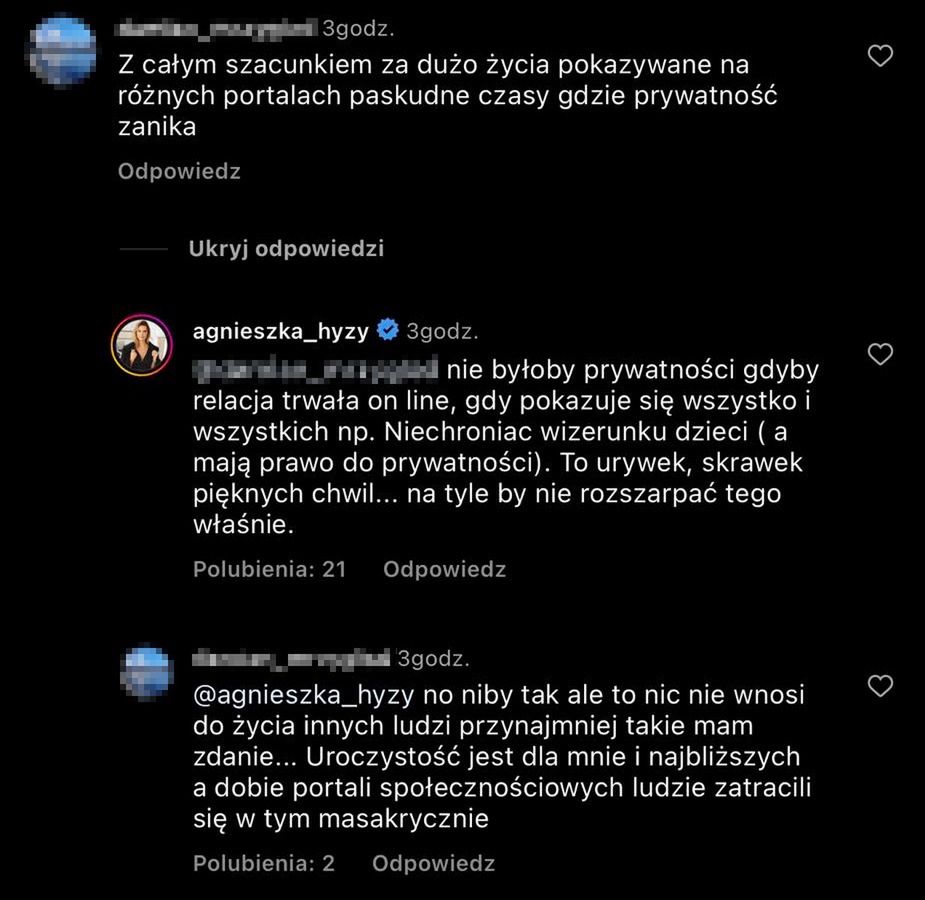
Task: Open the agnieszka_hyzy username link
Action: click(281, 331)
